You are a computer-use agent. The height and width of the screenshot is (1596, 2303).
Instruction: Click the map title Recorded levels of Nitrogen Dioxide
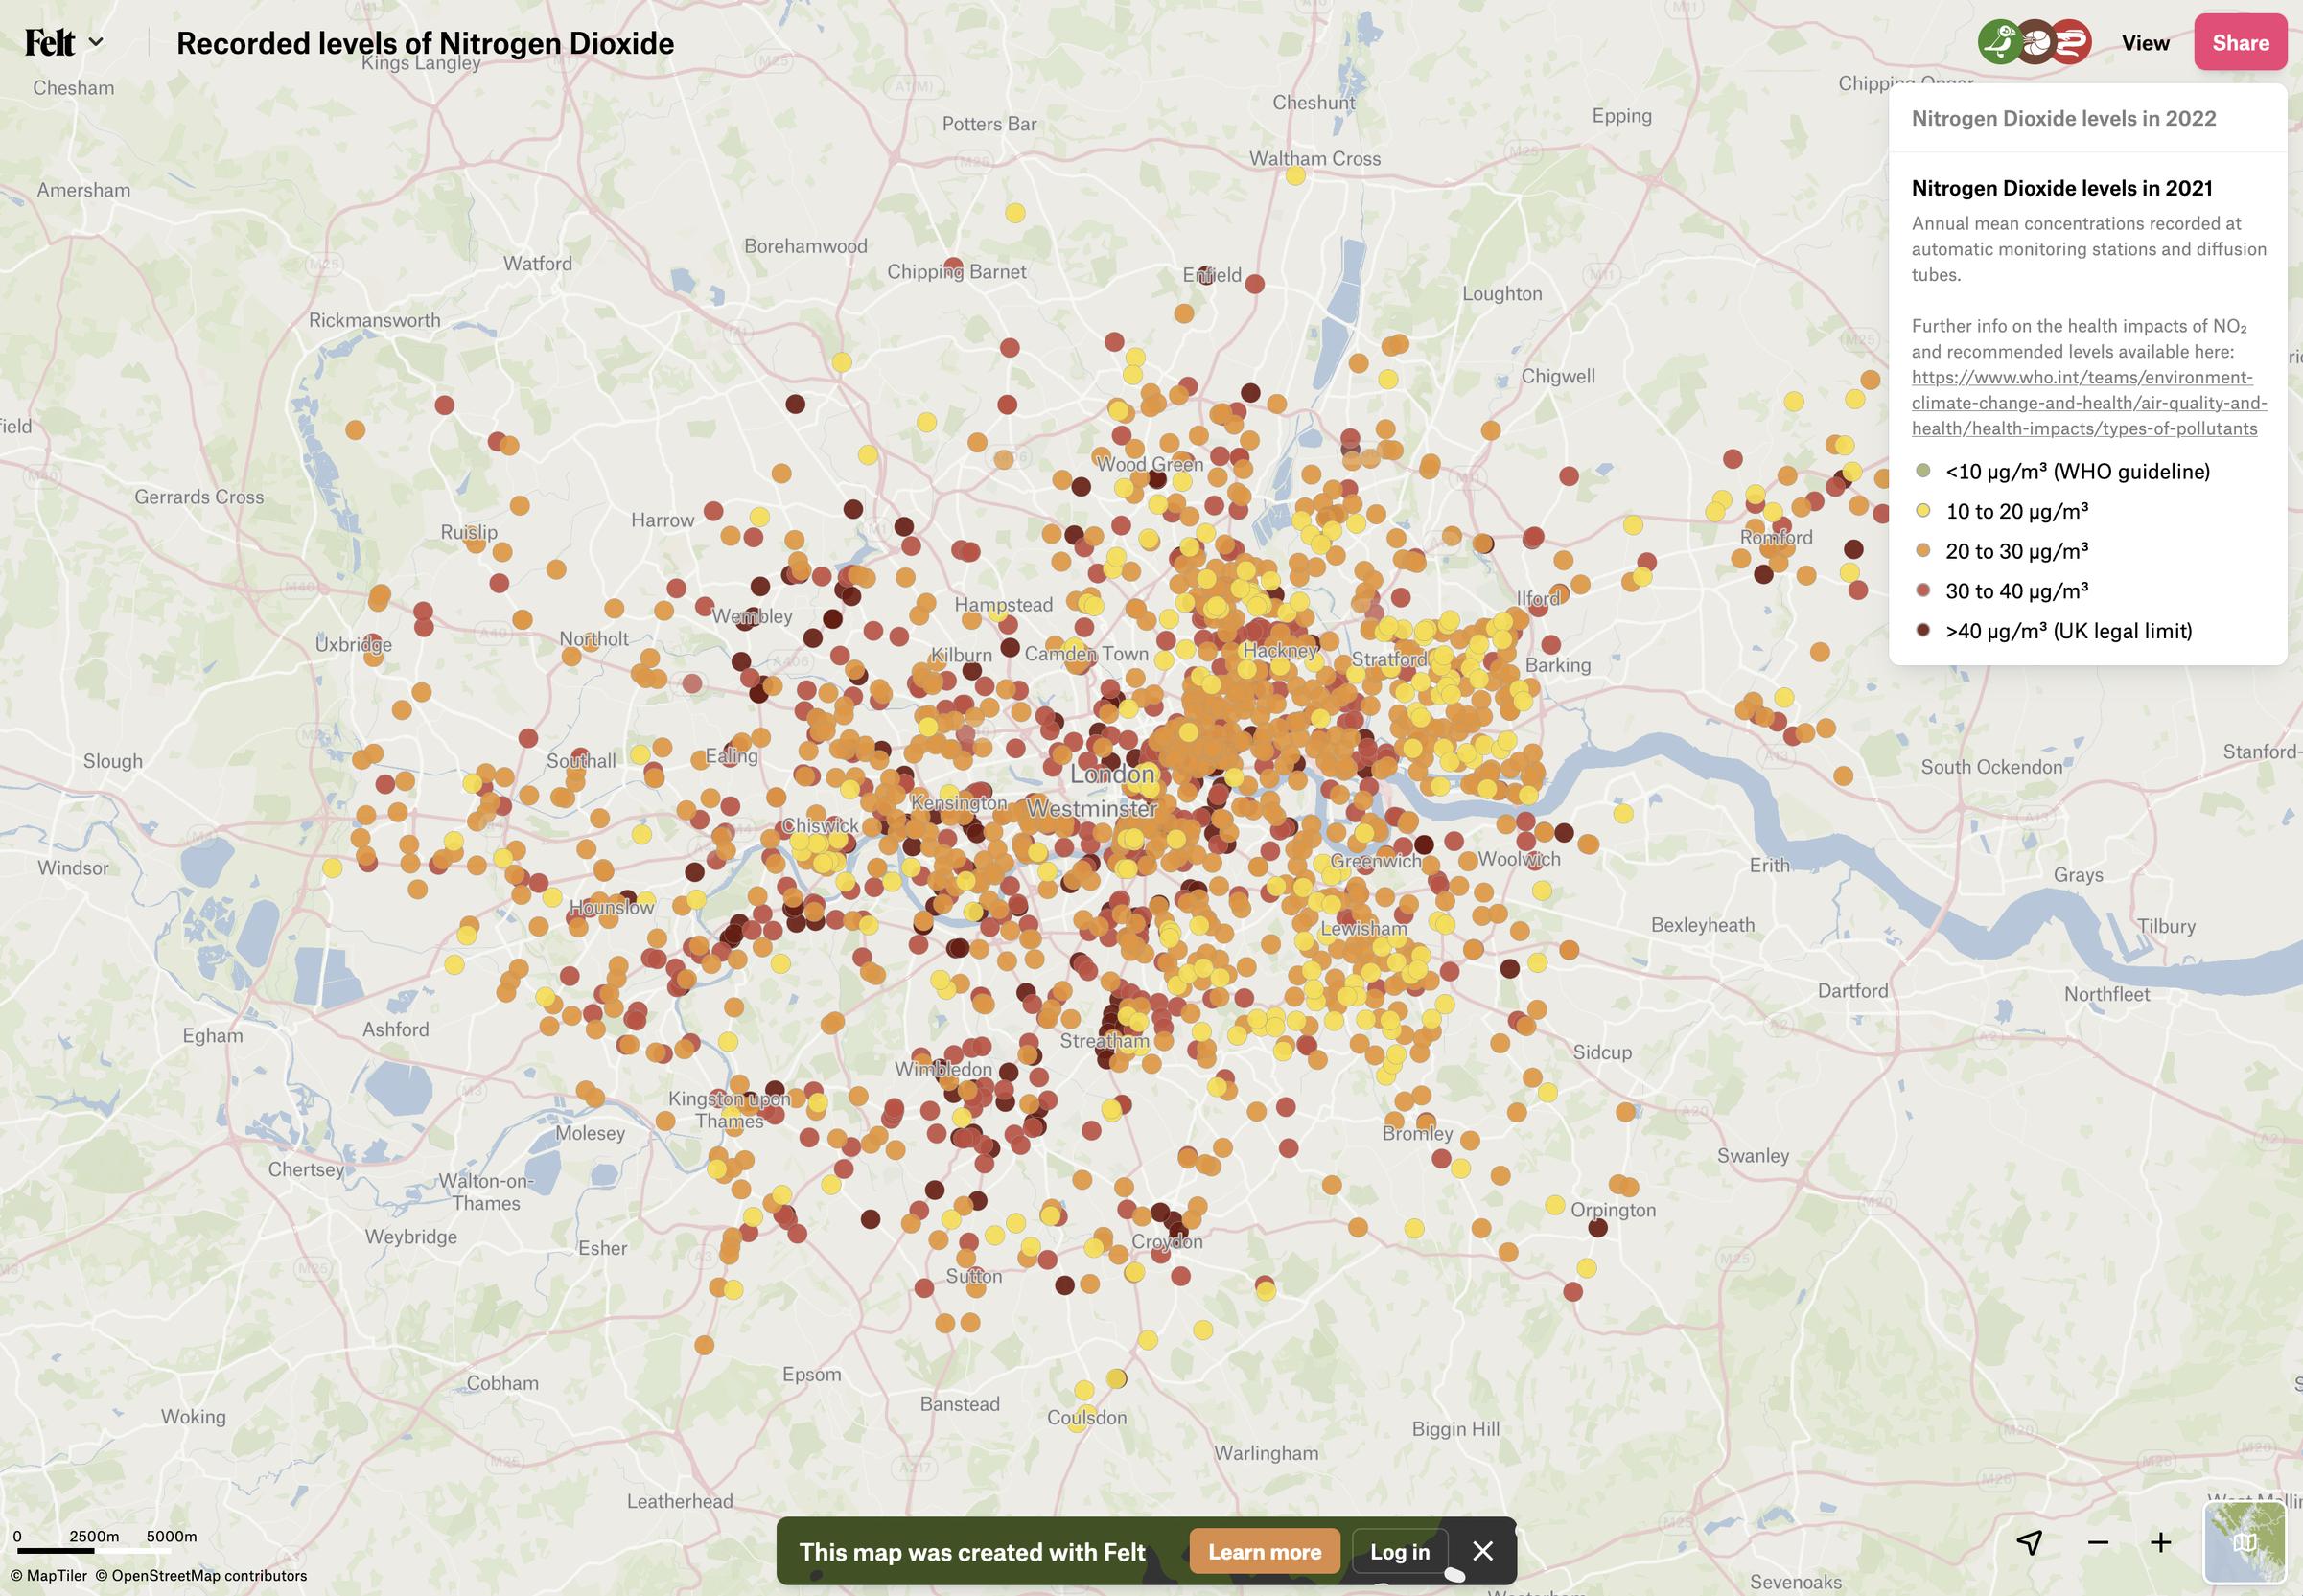pyautogui.click(x=425, y=43)
